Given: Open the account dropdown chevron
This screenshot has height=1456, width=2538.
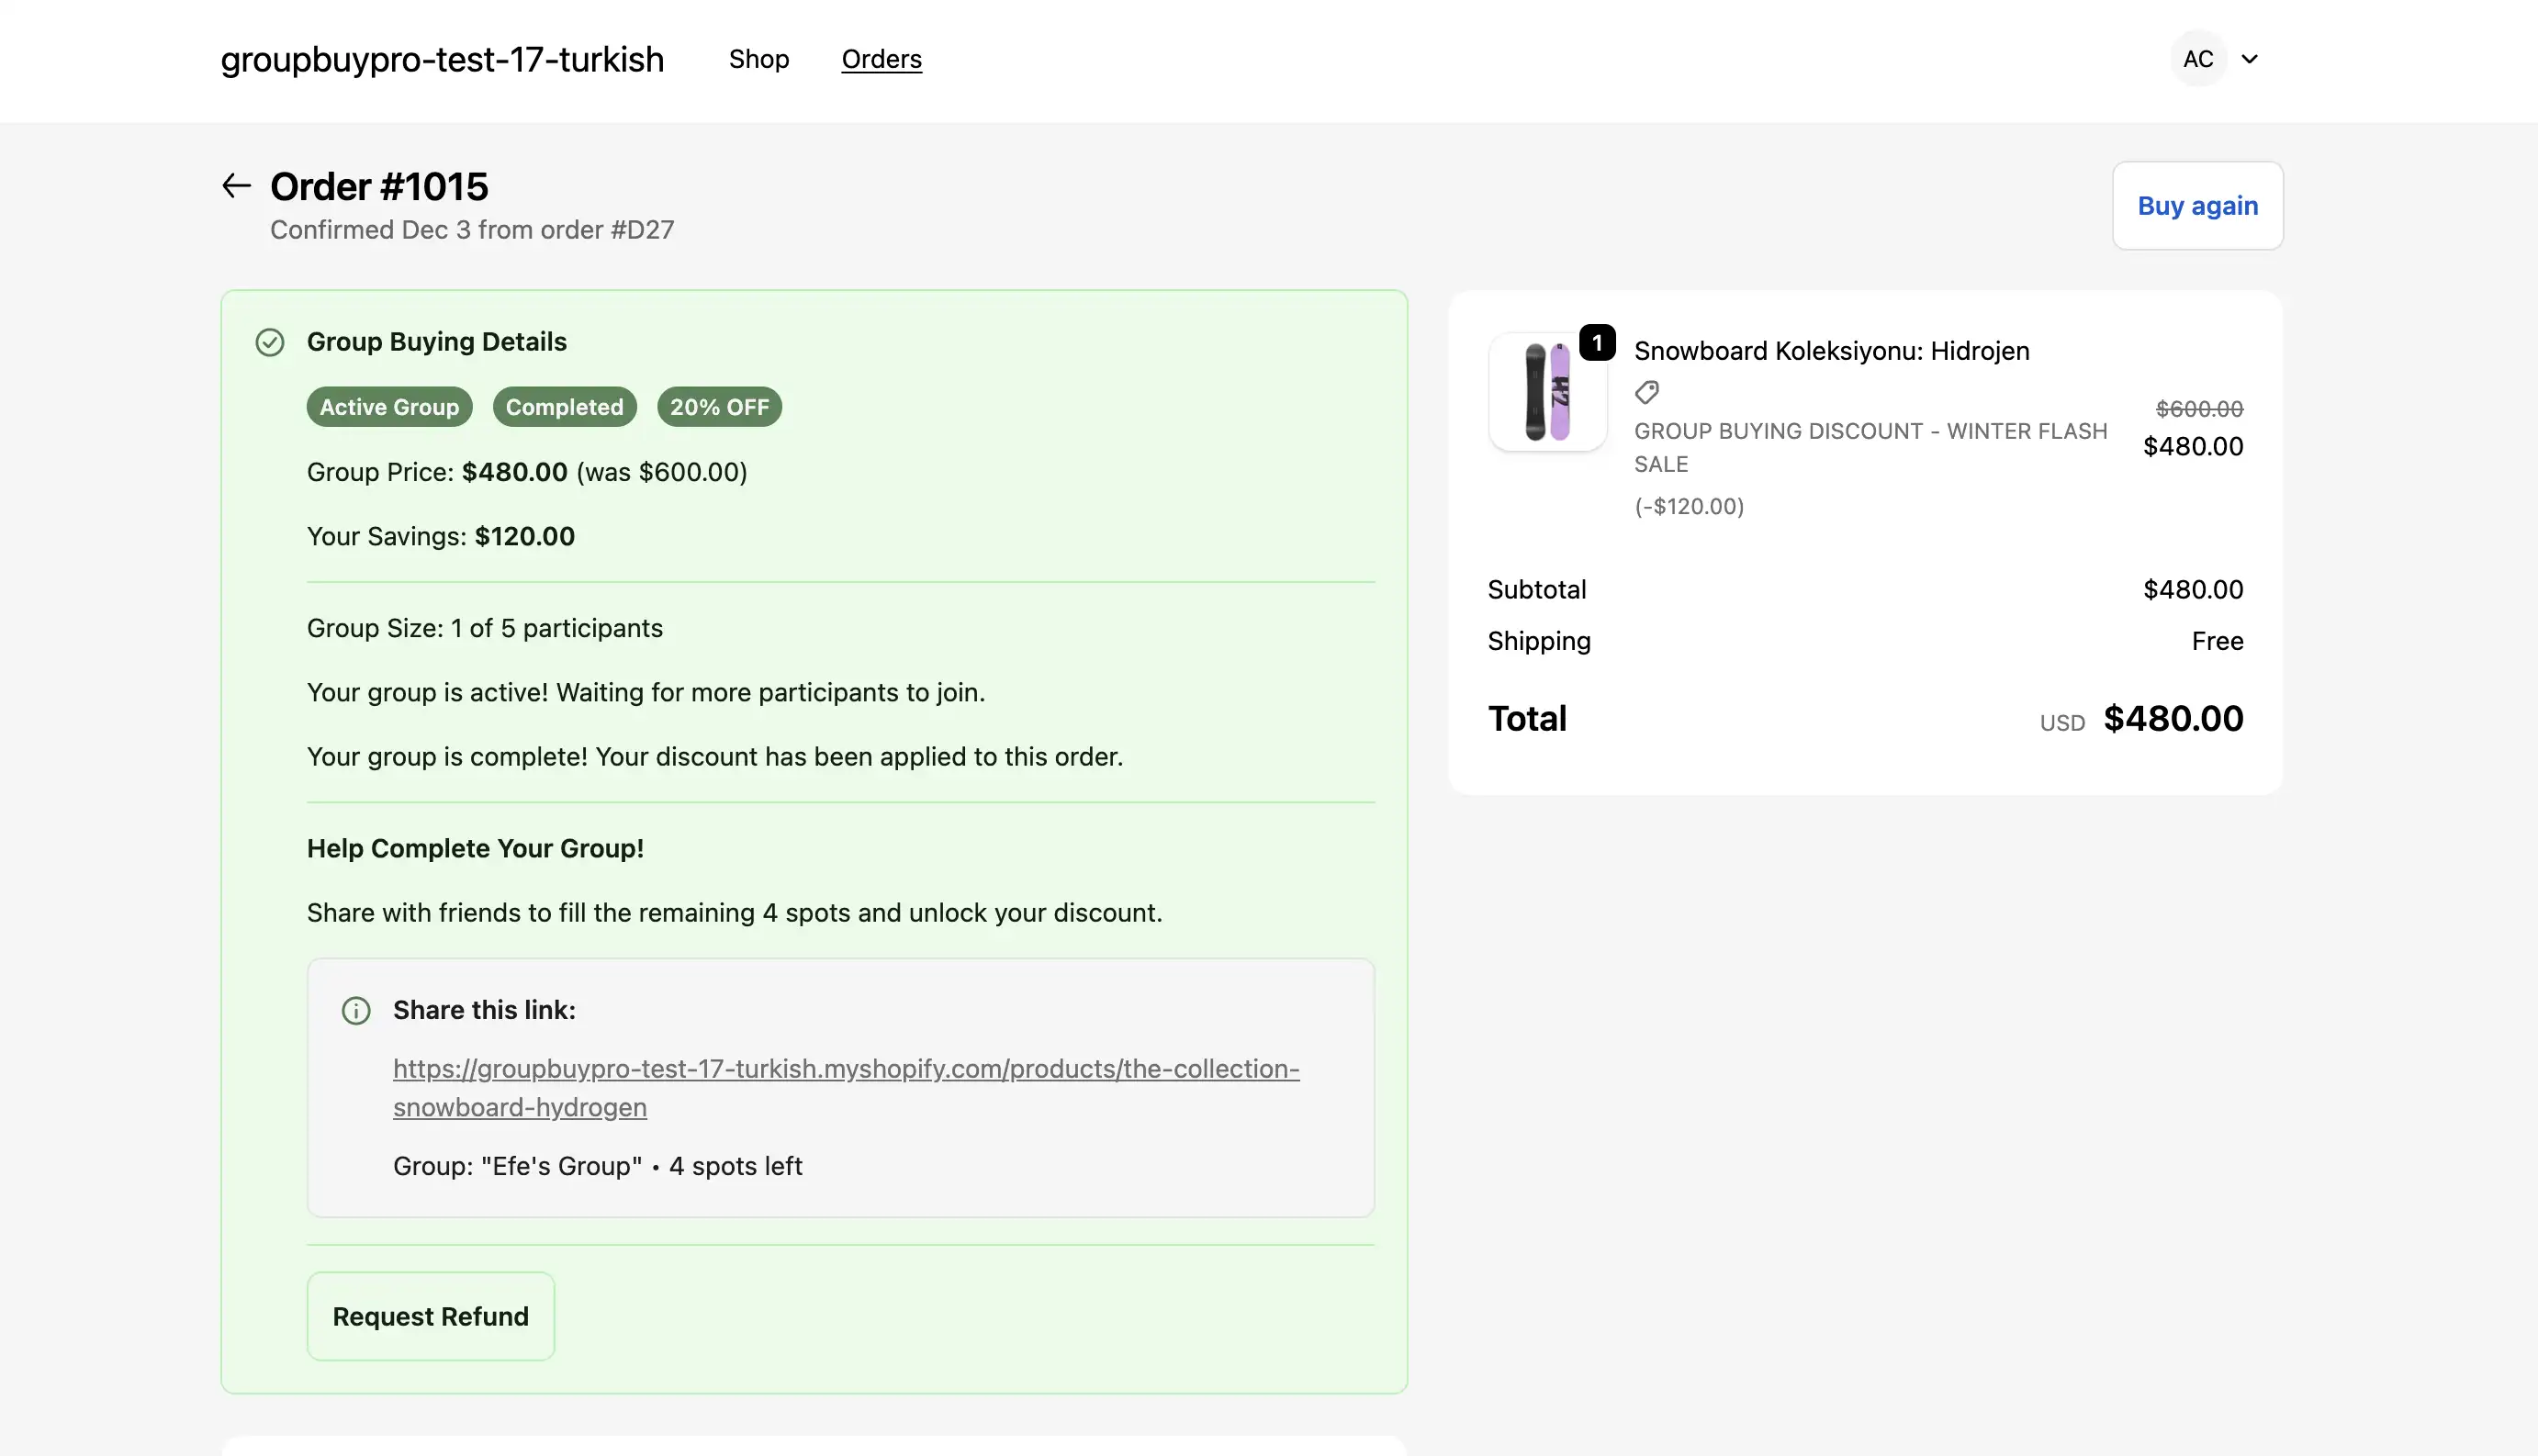Looking at the screenshot, I should [x=2249, y=59].
